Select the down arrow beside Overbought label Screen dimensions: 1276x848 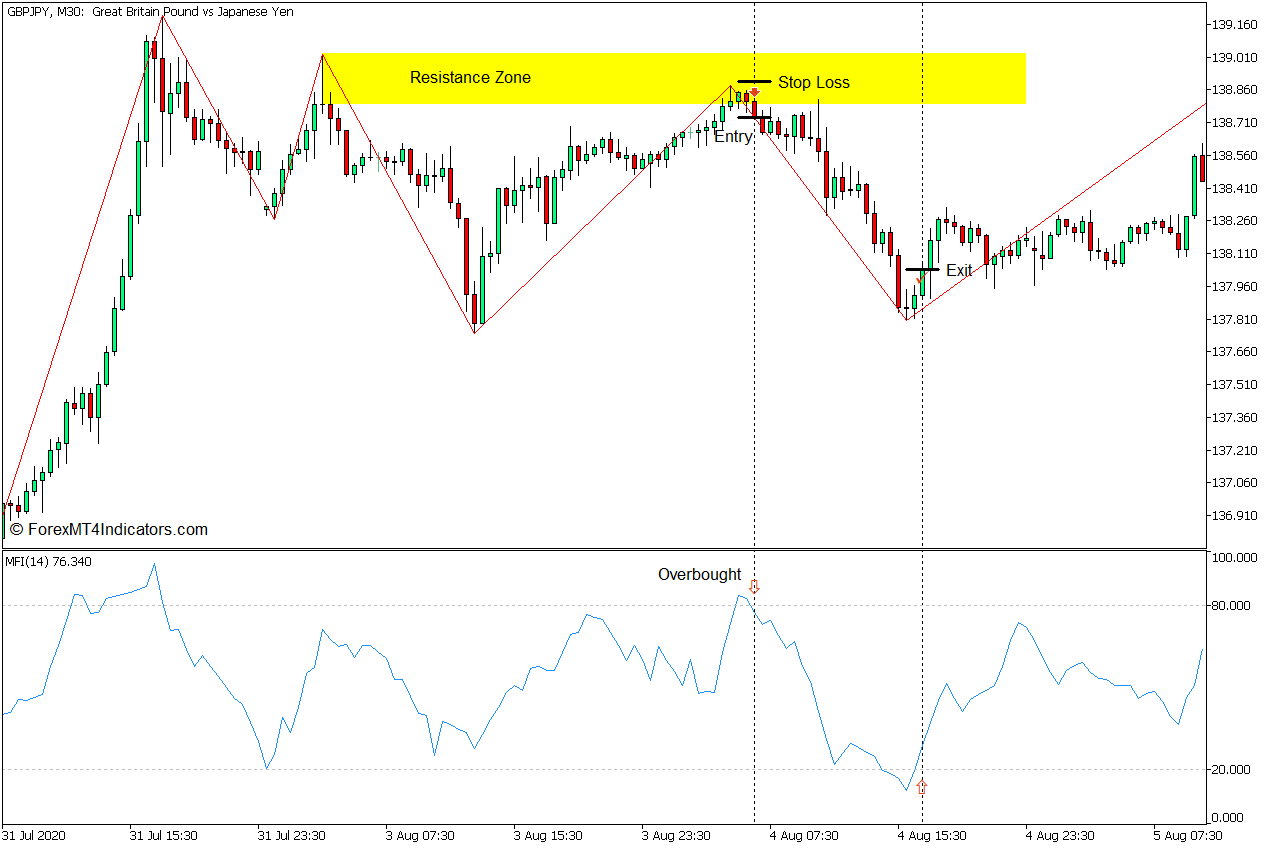[x=754, y=587]
